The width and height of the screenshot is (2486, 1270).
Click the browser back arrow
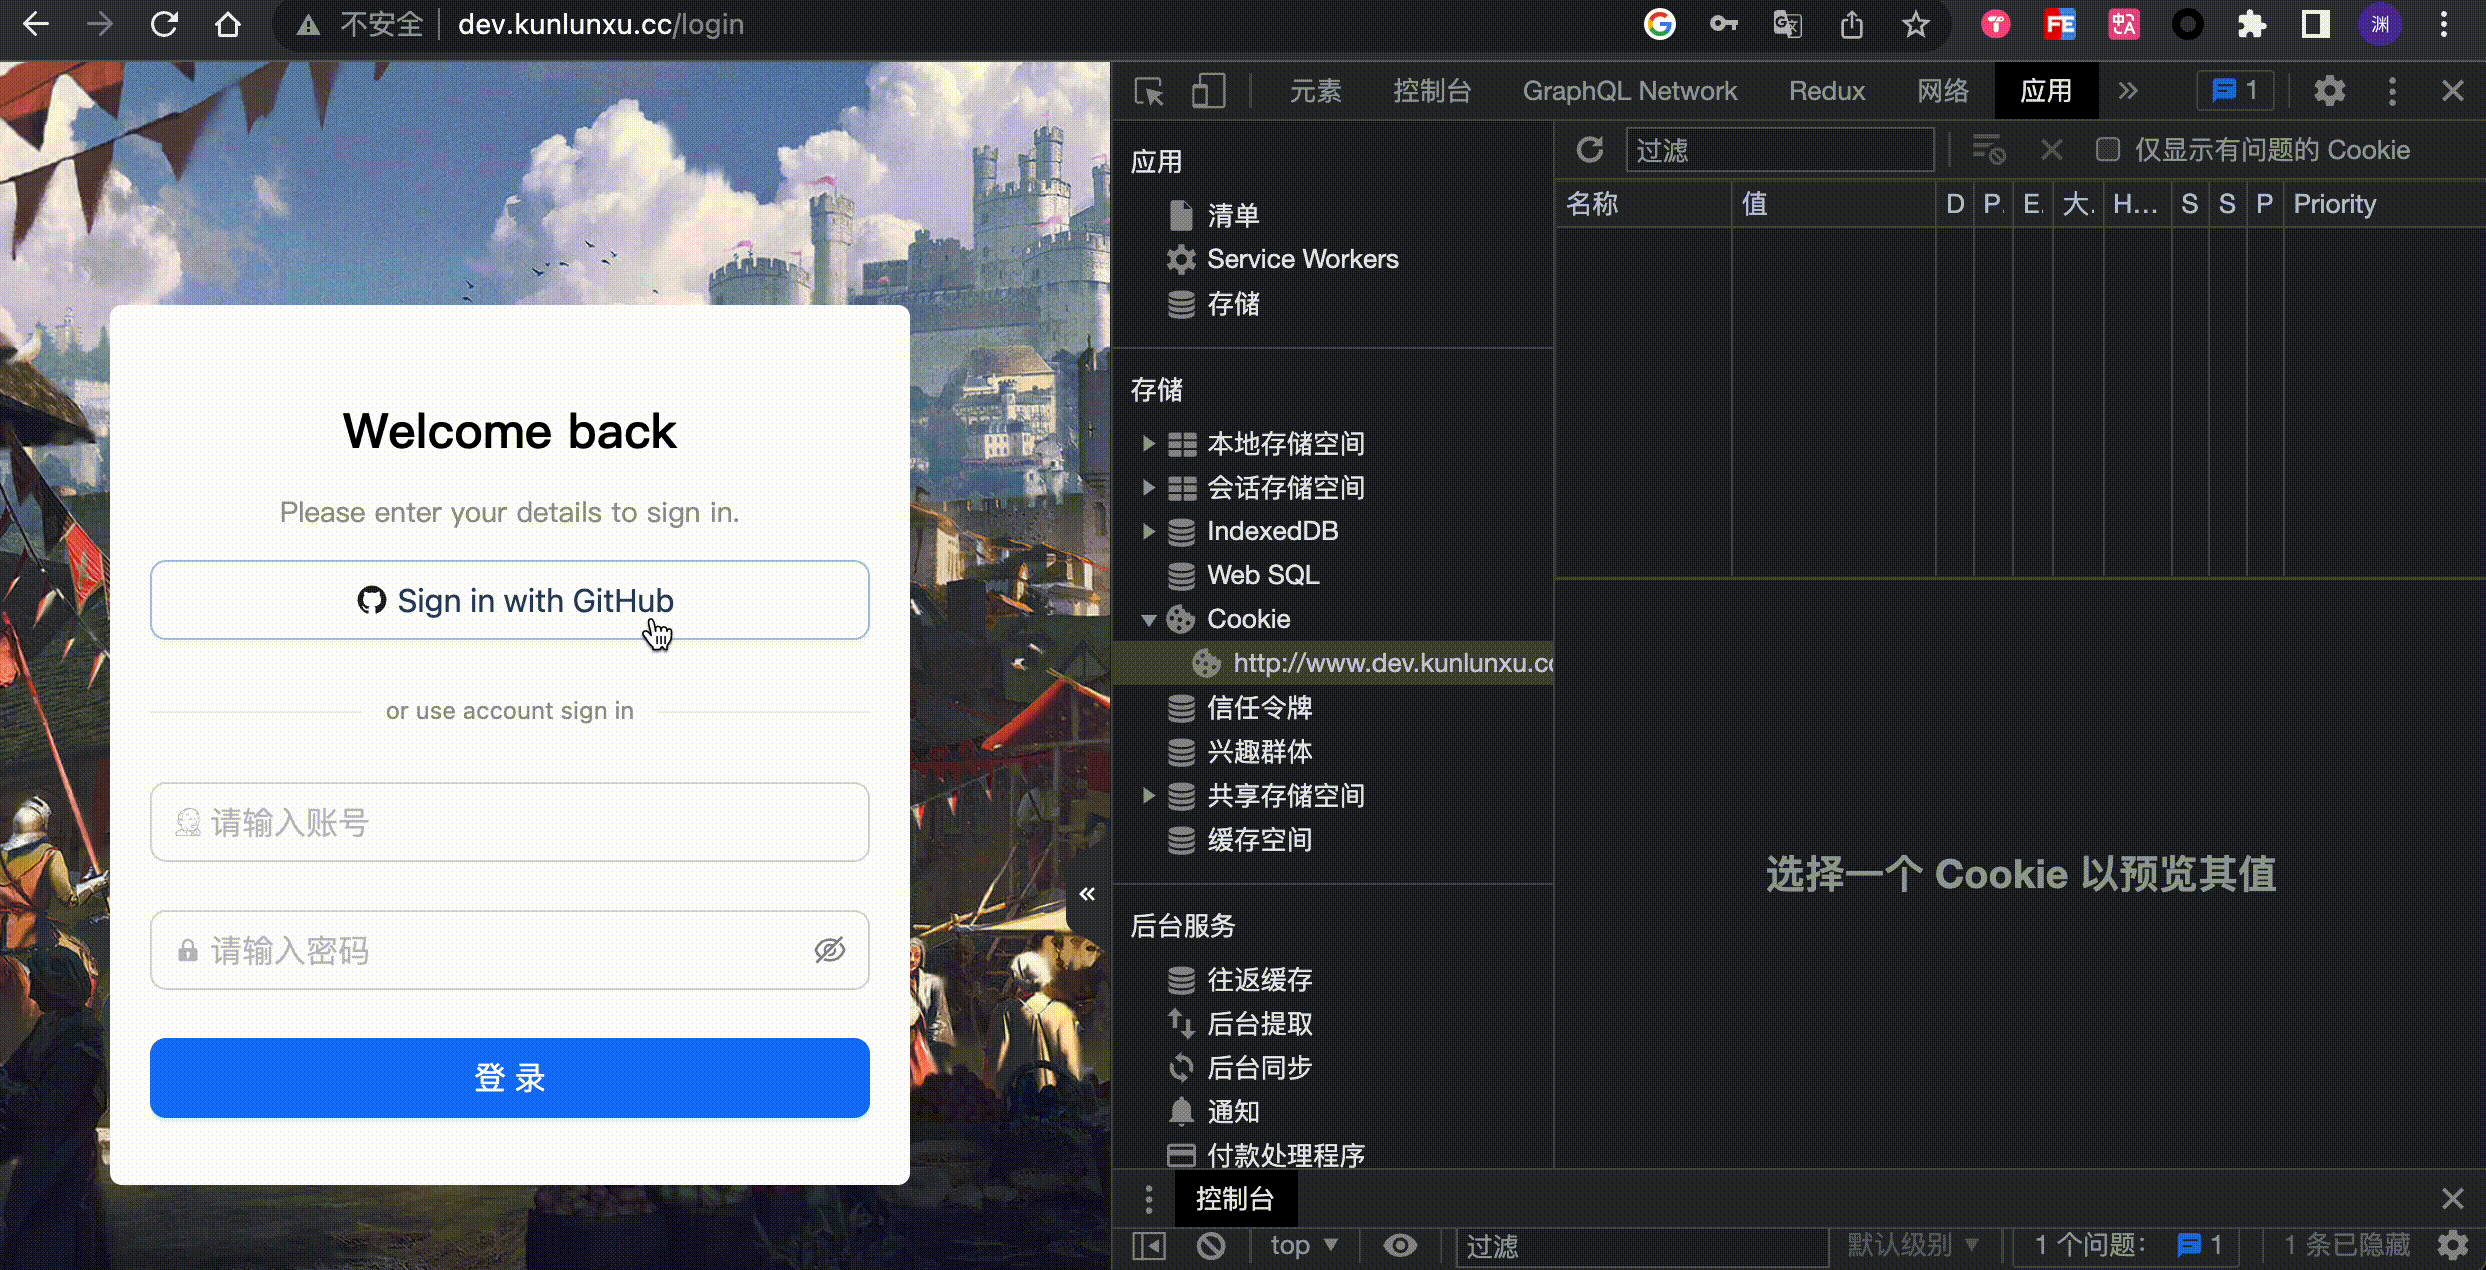pos(36,25)
